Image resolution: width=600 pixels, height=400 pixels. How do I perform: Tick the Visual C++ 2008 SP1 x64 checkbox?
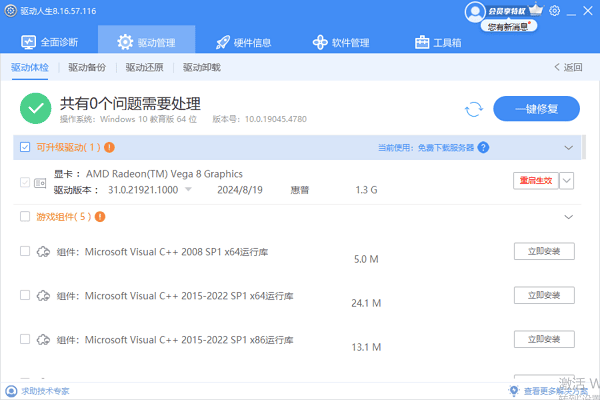tap(25, 252)
